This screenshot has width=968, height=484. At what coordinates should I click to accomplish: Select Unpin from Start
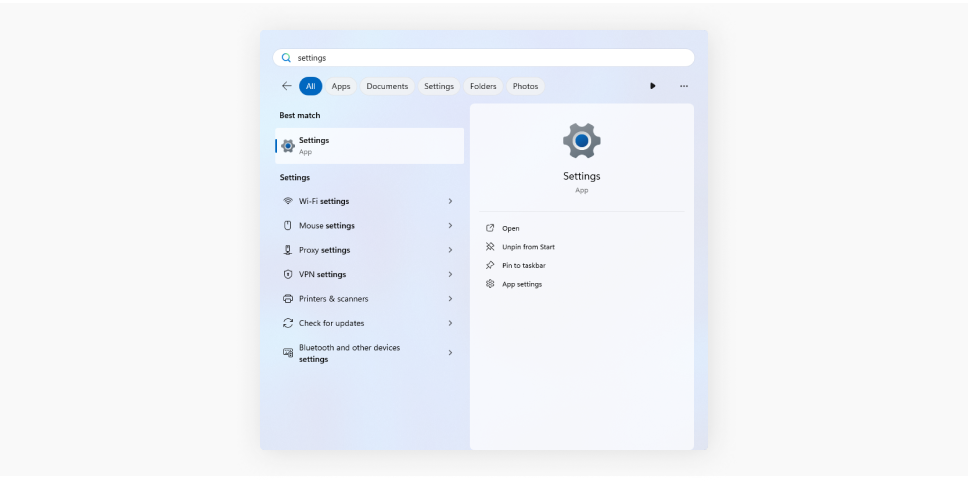coord(528,247)
